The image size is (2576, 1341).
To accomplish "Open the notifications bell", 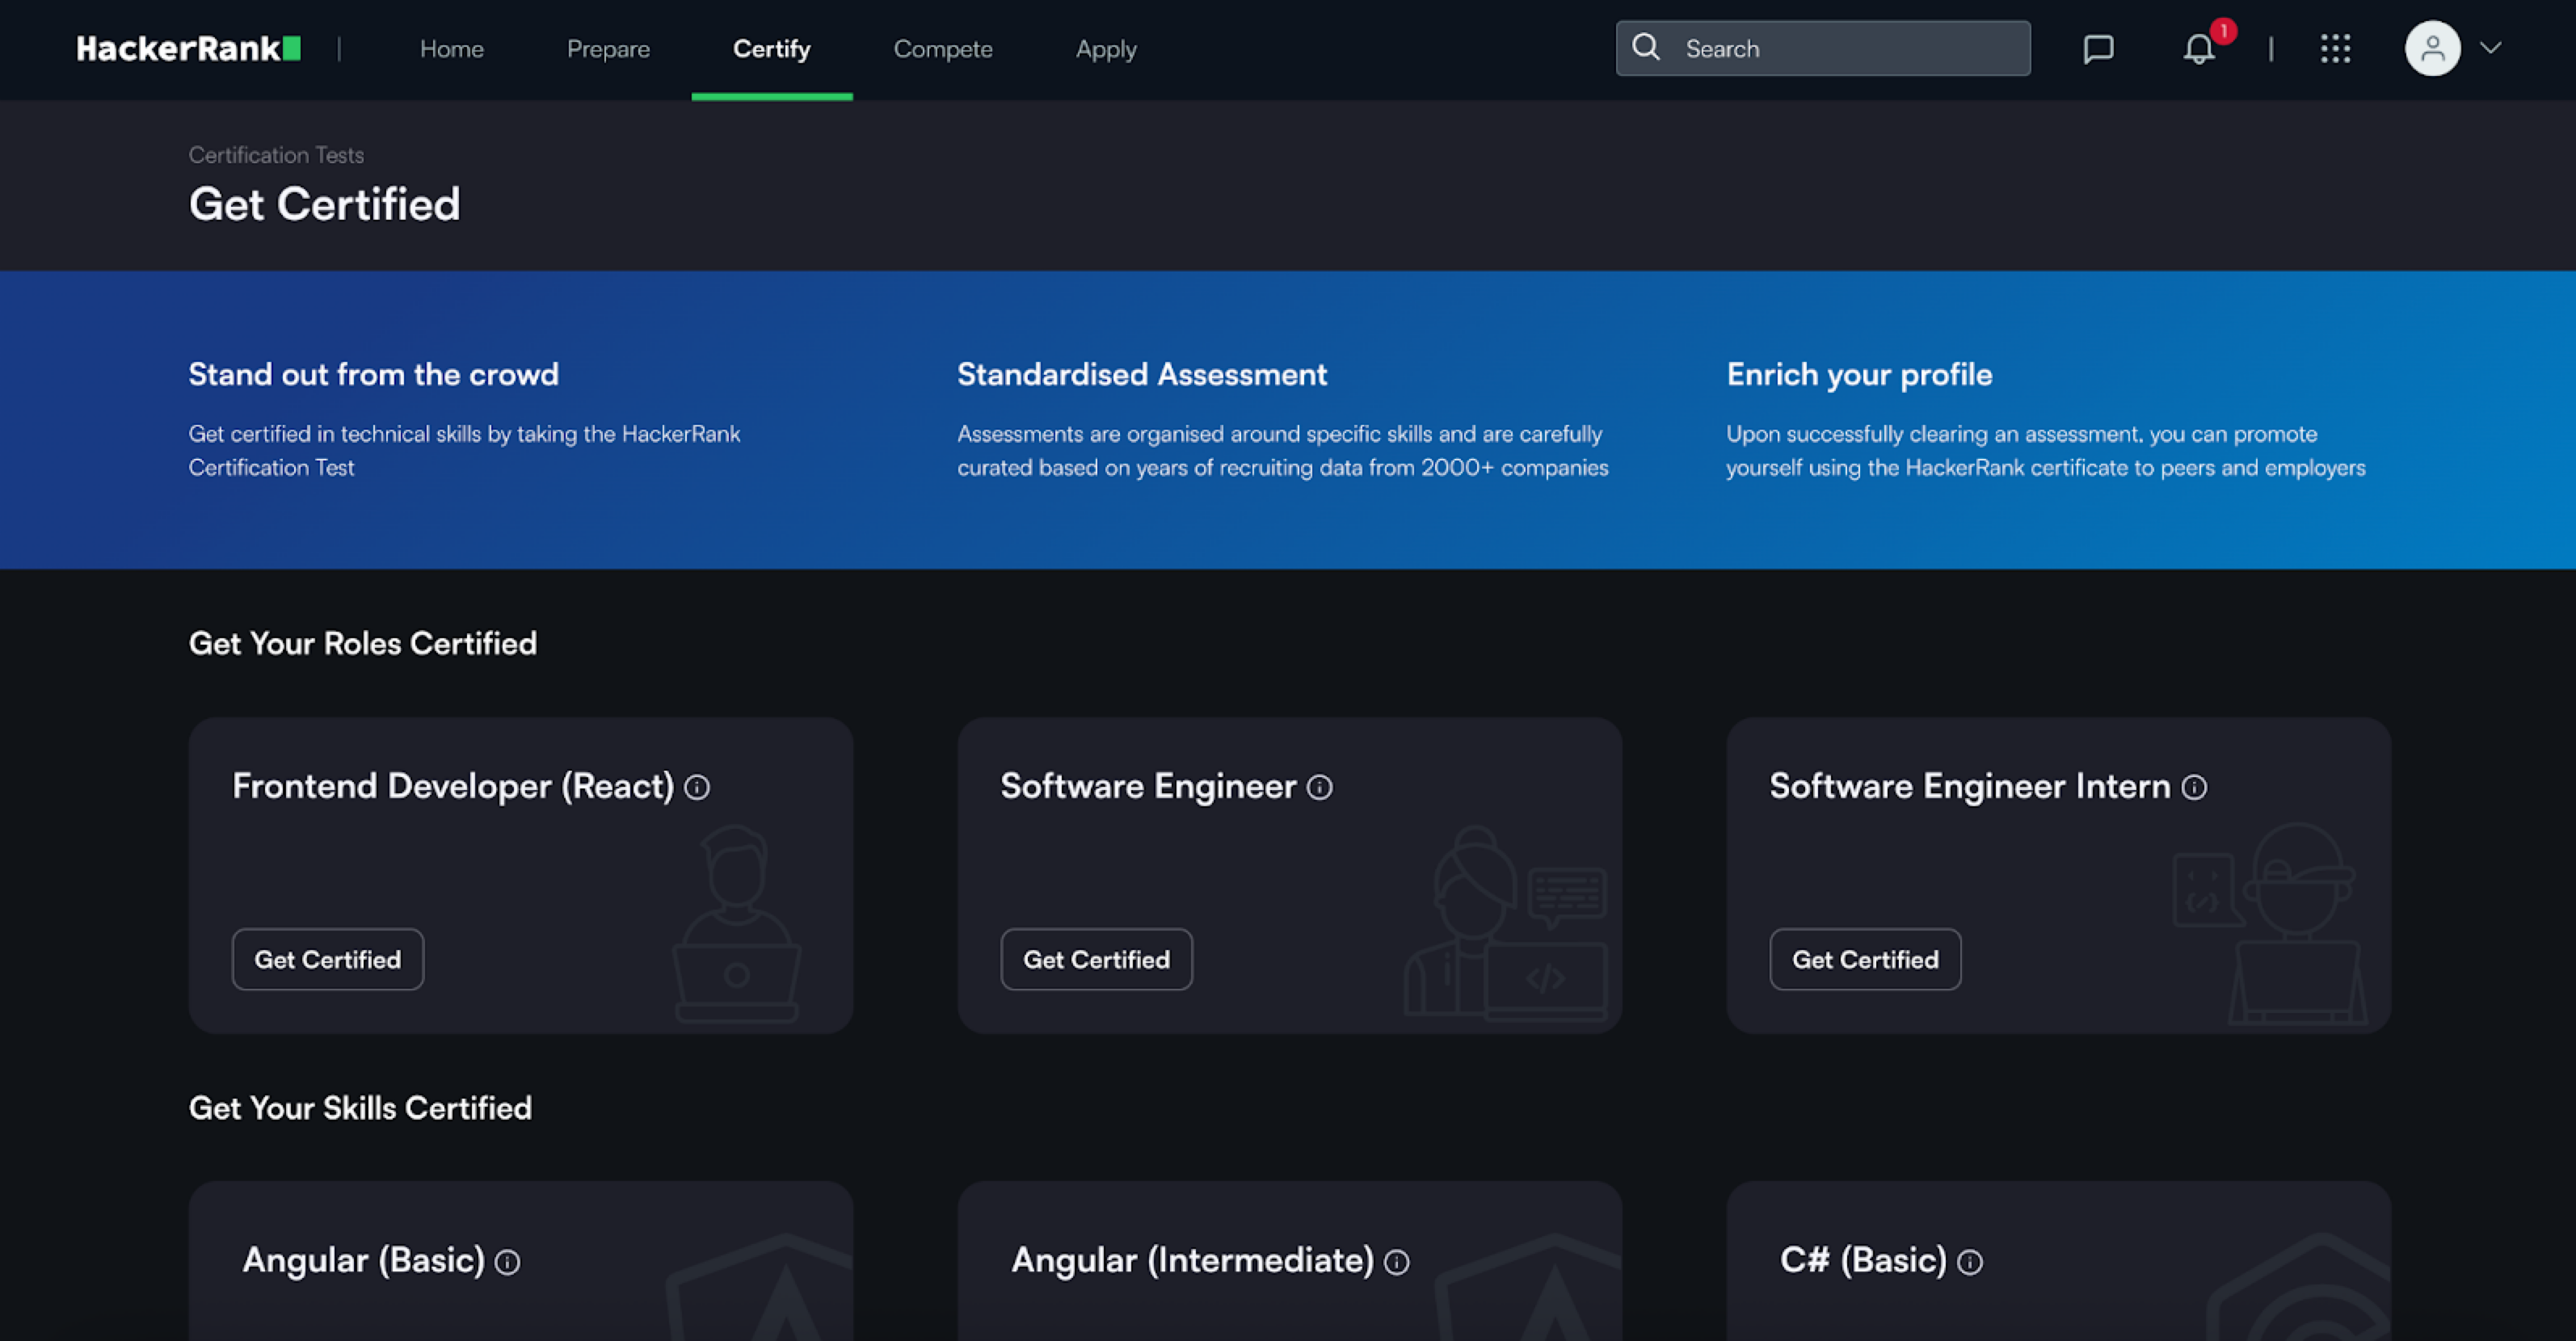I will pyautogui.click(x=2198, y=48).
